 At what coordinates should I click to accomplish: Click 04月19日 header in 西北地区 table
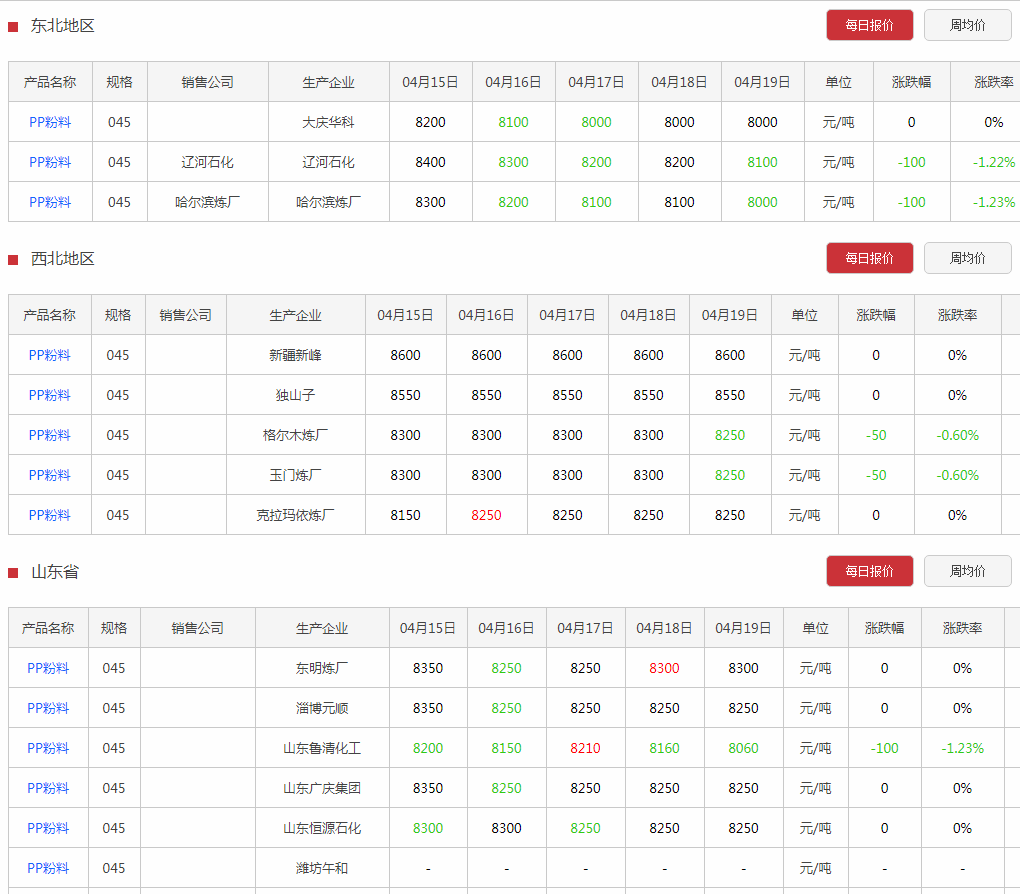[730, 315]
